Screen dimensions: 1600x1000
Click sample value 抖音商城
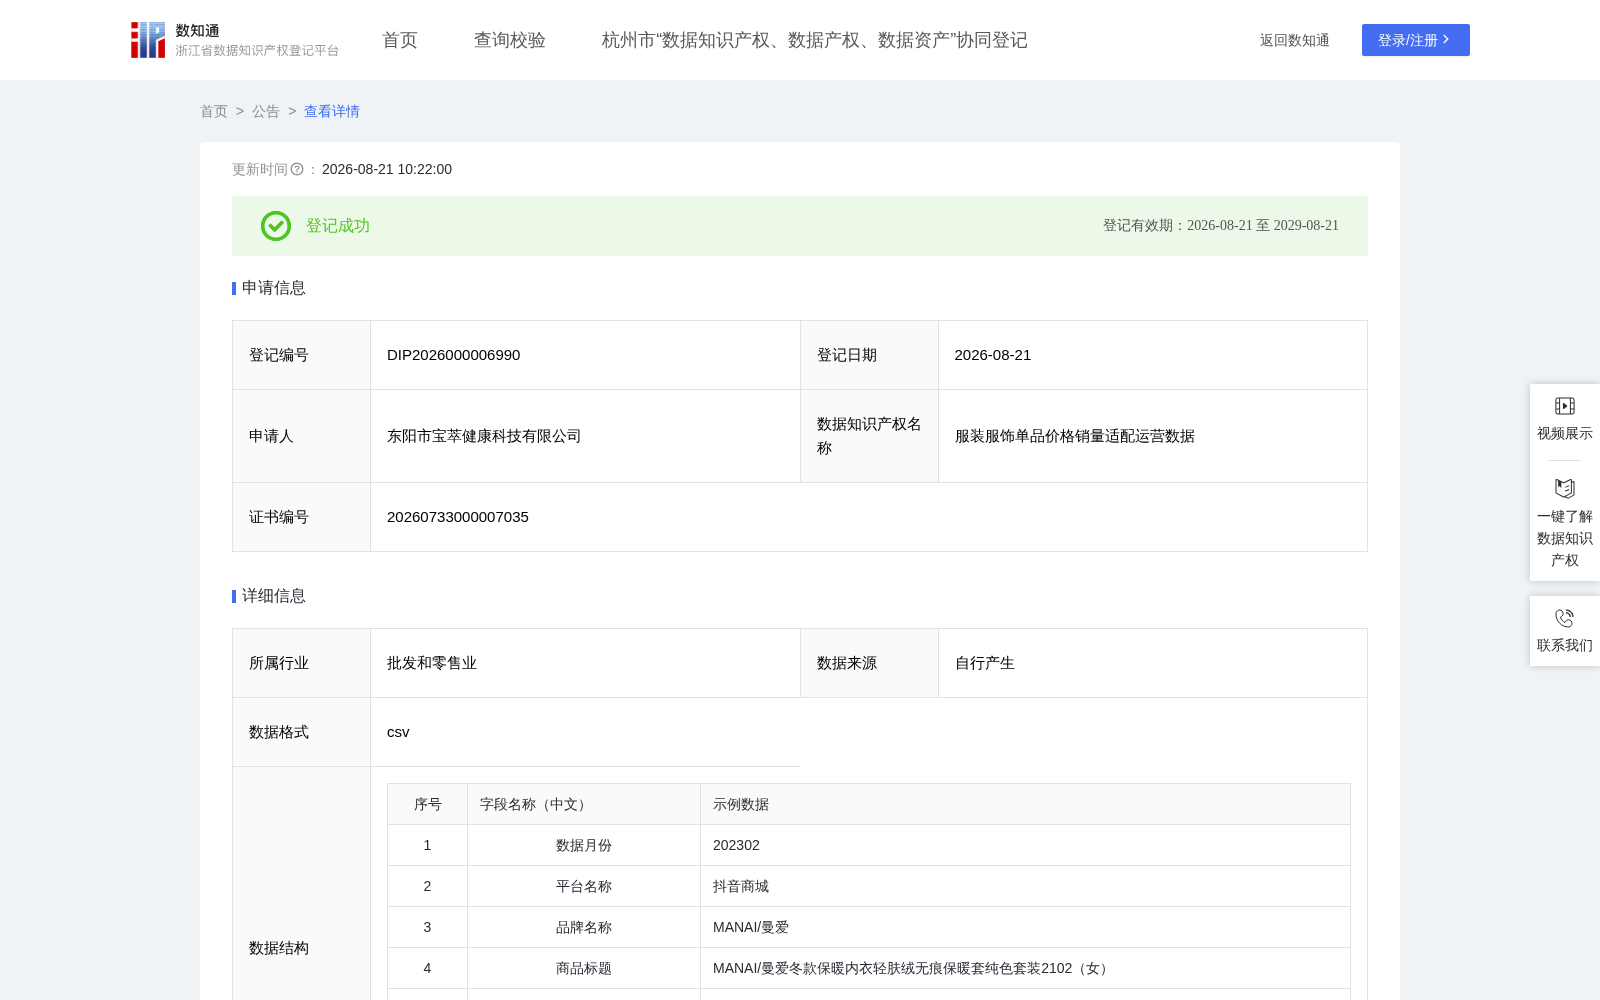(x=741, y=886)
